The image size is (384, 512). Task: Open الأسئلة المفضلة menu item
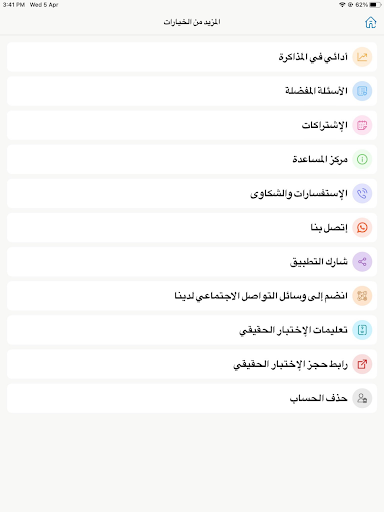192,91
